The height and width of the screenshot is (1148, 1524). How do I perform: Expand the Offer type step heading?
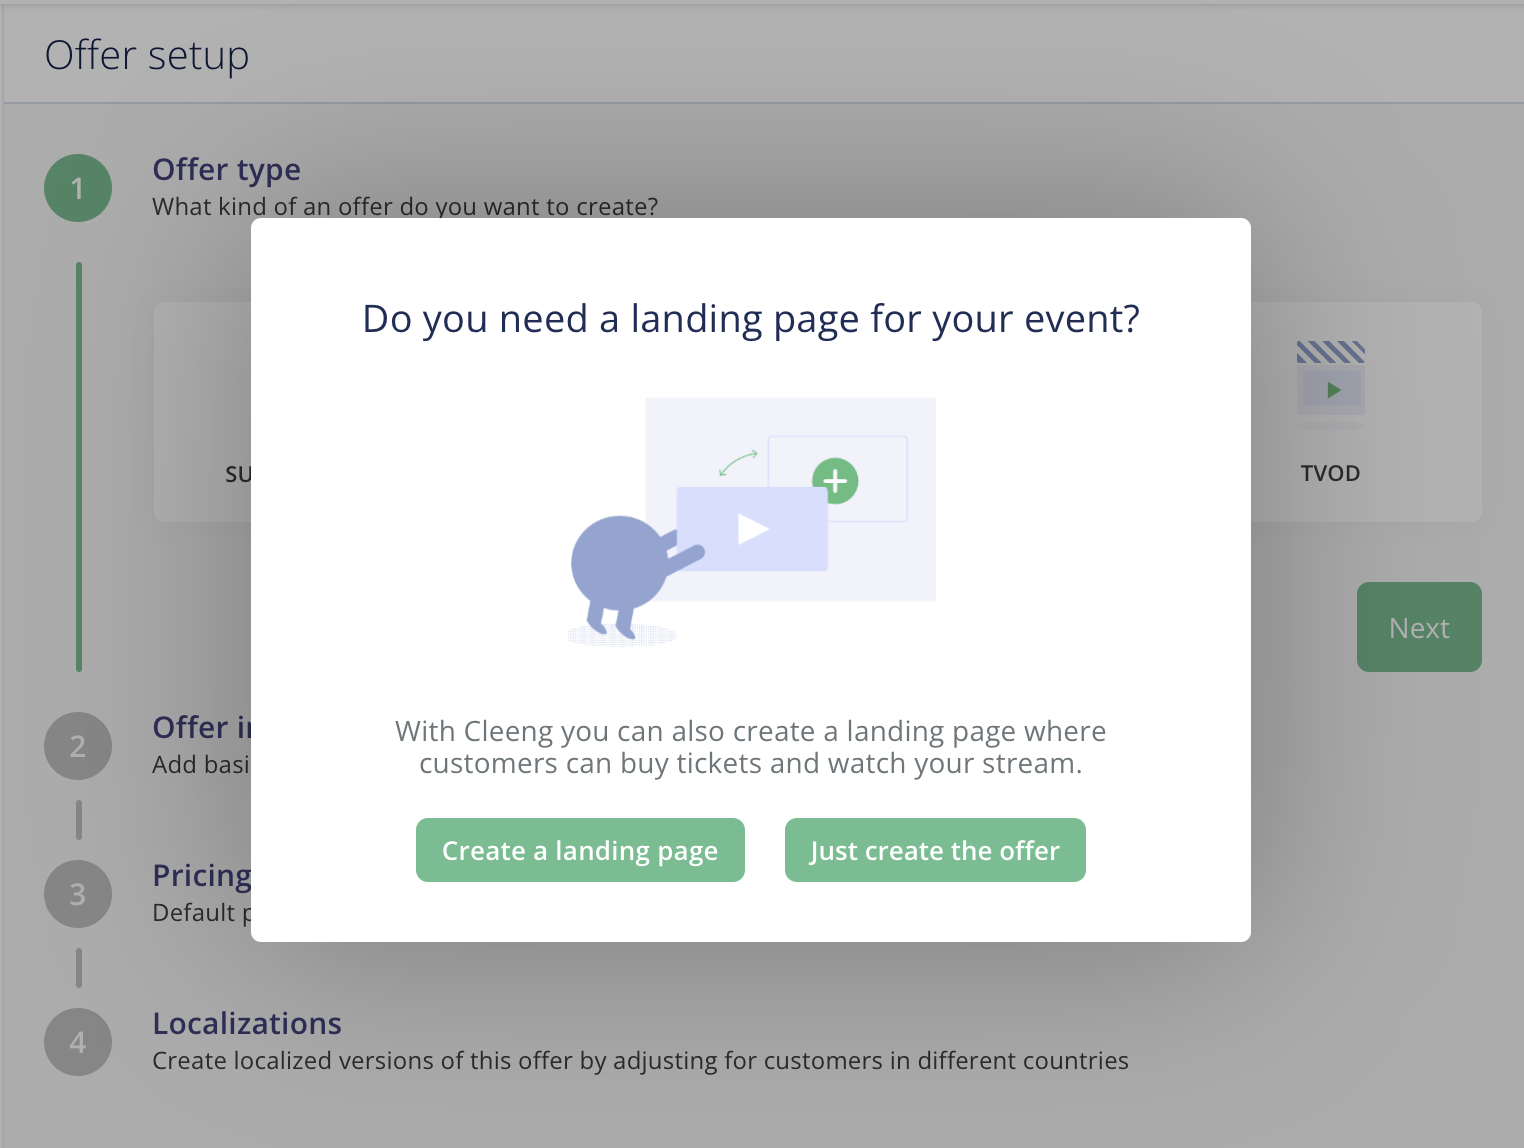pyautogui.click(x=226, y=170)
